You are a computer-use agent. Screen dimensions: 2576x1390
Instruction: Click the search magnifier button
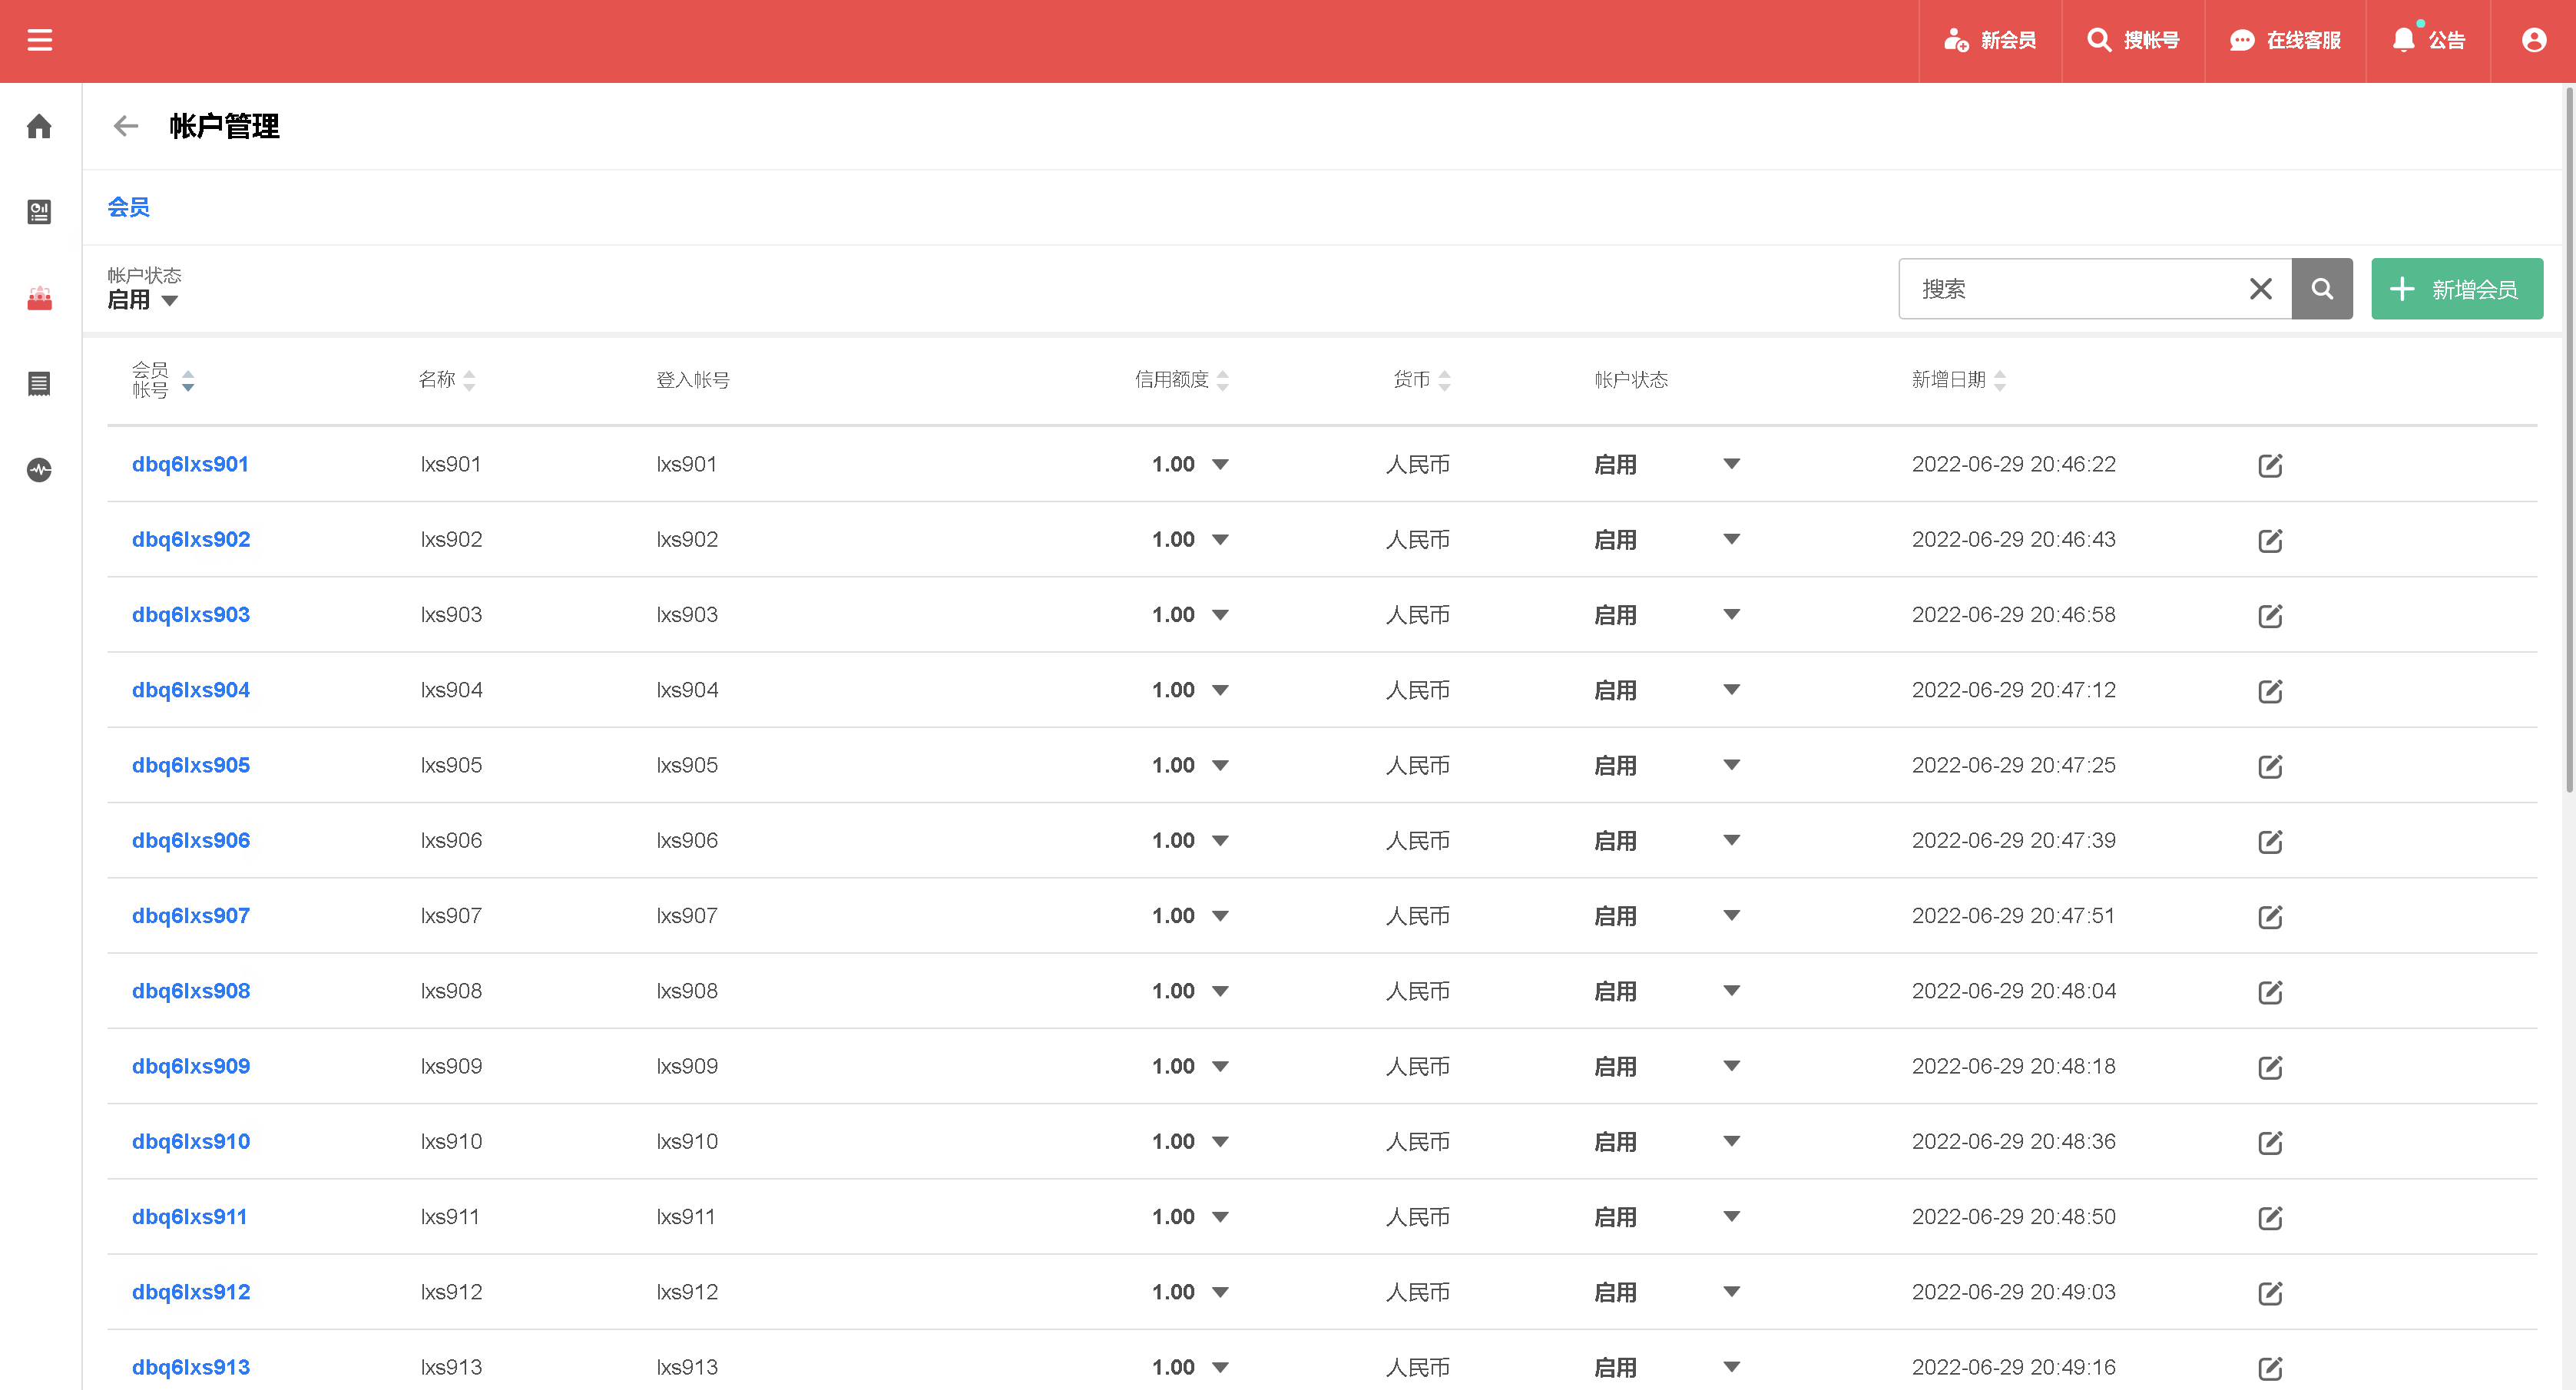pos(2322,289)
